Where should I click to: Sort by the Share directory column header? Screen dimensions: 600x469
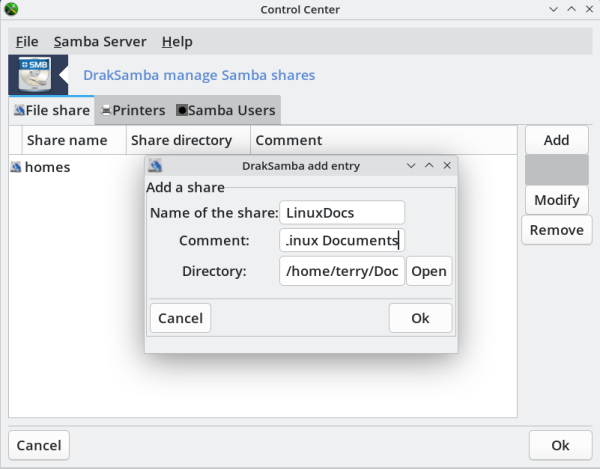[x=188, y=140]
